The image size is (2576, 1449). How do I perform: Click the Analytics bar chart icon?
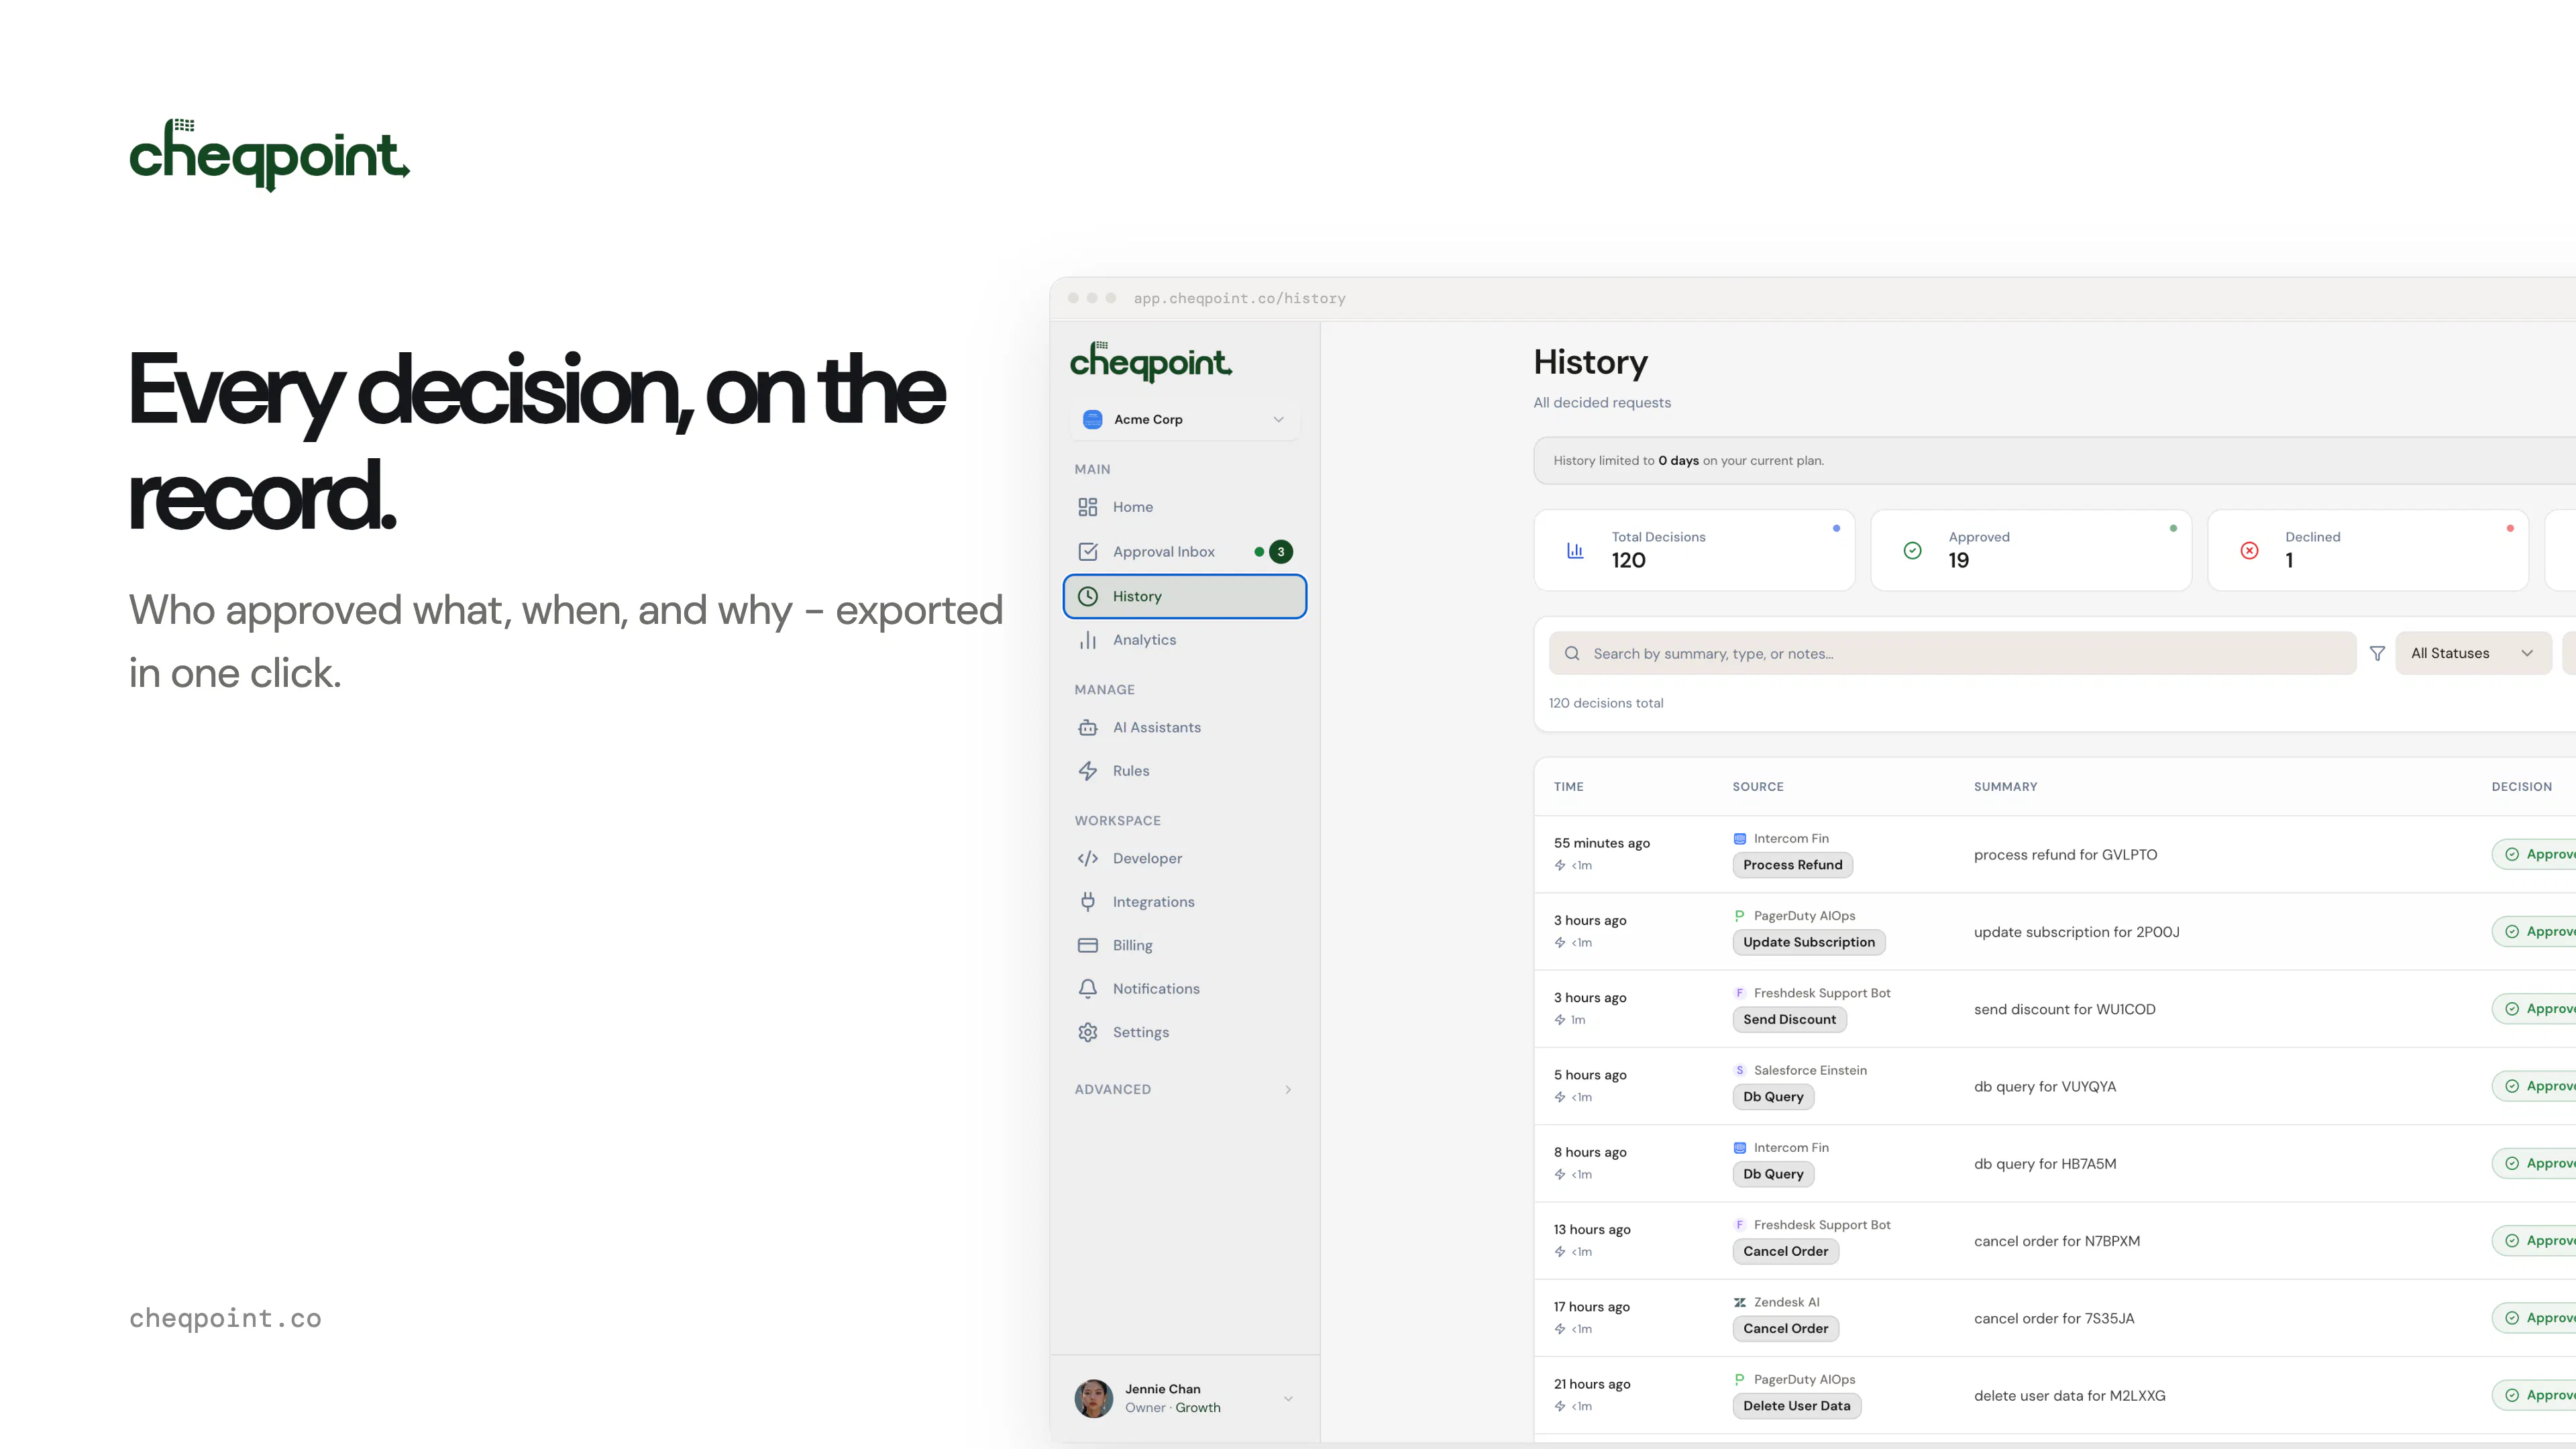[1087, 640]
